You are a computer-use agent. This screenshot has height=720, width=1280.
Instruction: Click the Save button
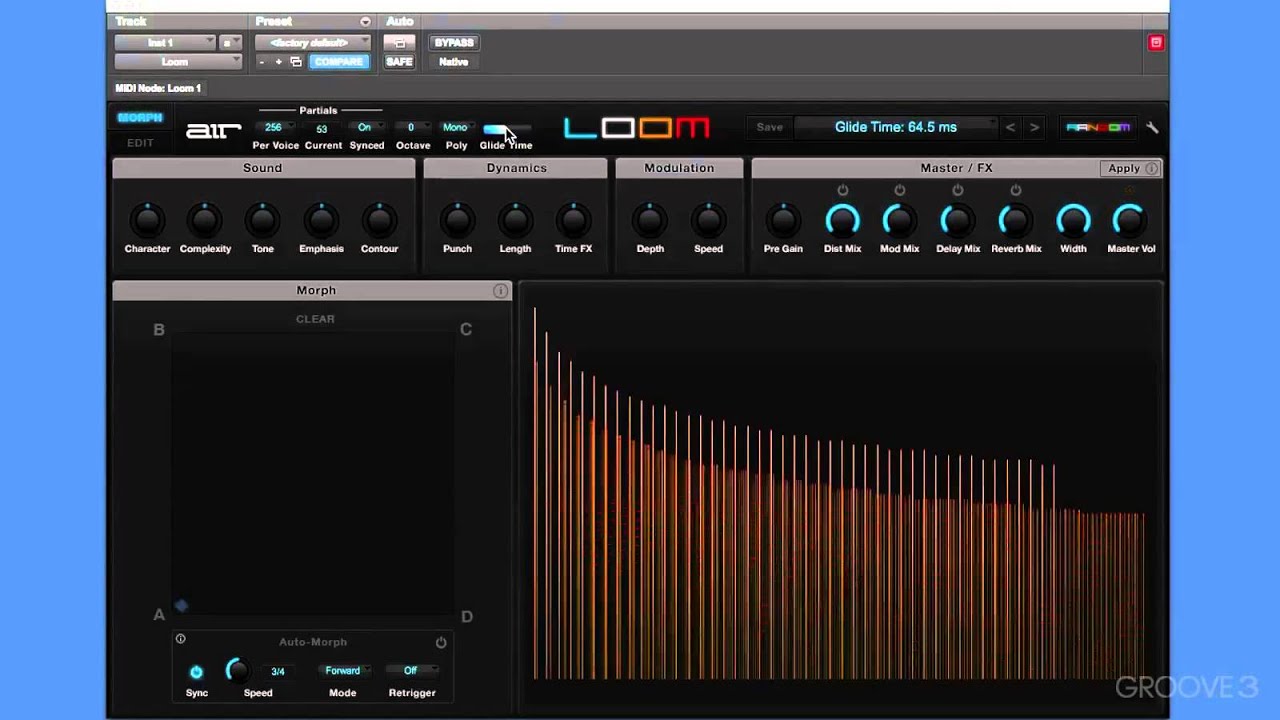pyautogui.click(x=770, y=127)
